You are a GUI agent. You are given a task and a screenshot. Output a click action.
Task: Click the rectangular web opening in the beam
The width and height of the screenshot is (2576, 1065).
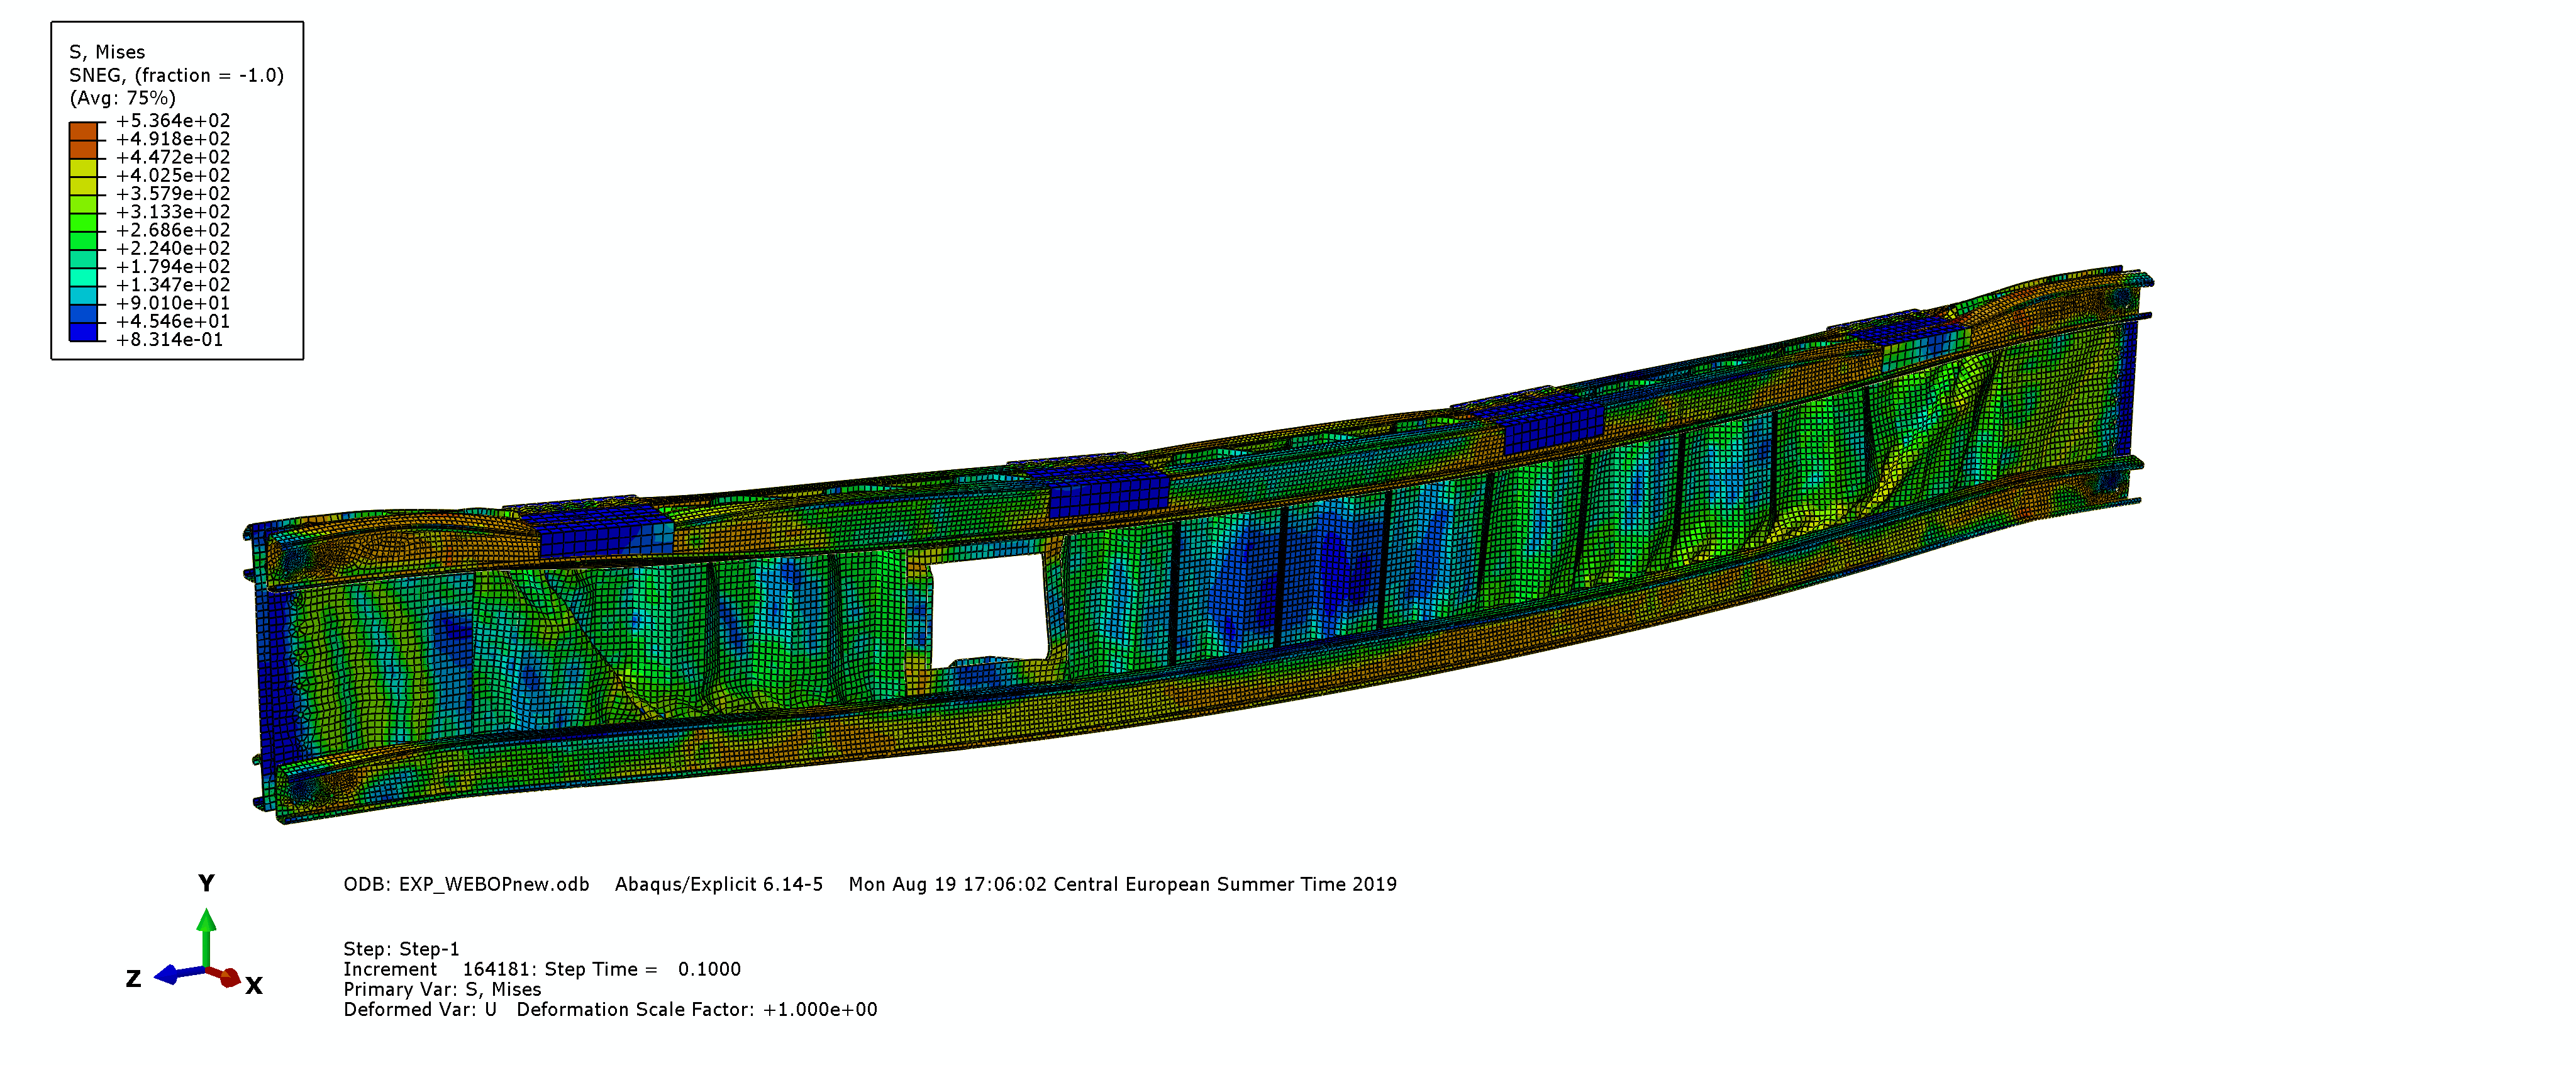tap(988, 612)
